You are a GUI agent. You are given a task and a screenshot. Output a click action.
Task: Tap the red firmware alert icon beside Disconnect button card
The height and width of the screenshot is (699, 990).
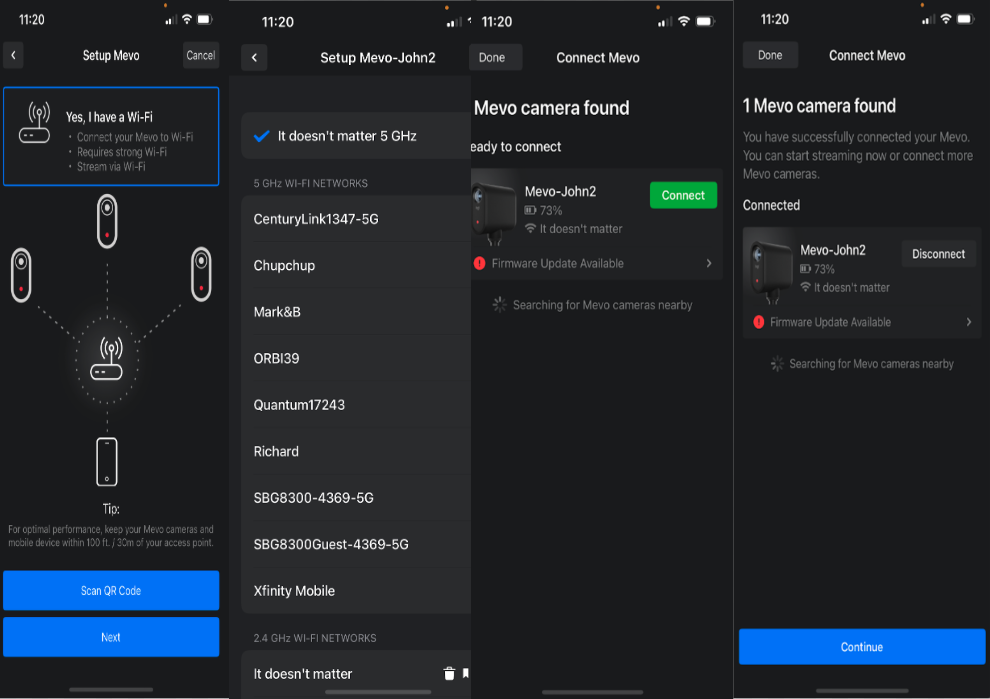tap(758, 322)
